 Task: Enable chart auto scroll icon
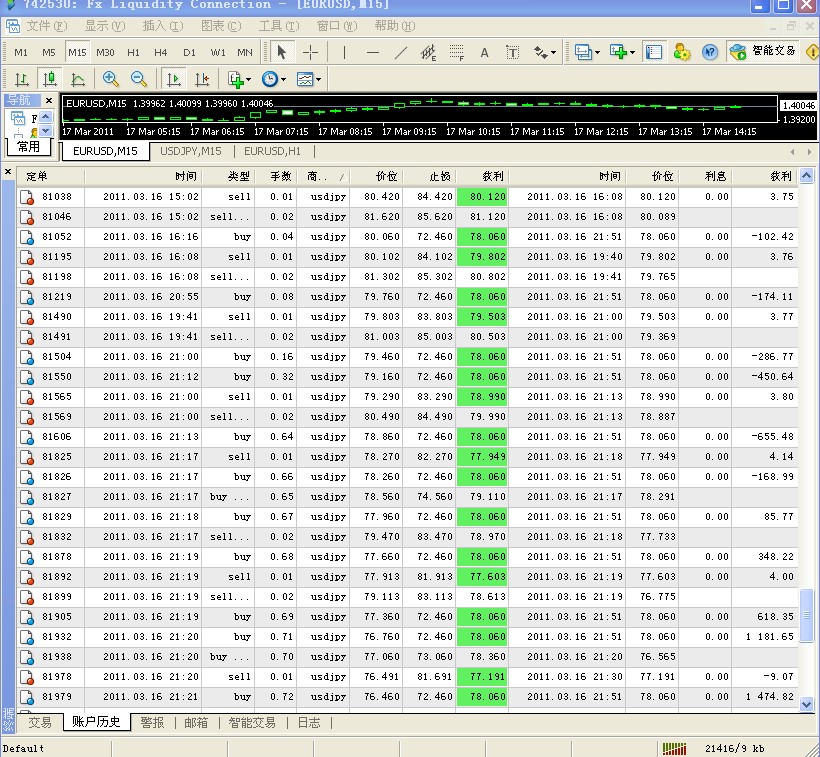point(174,79)
